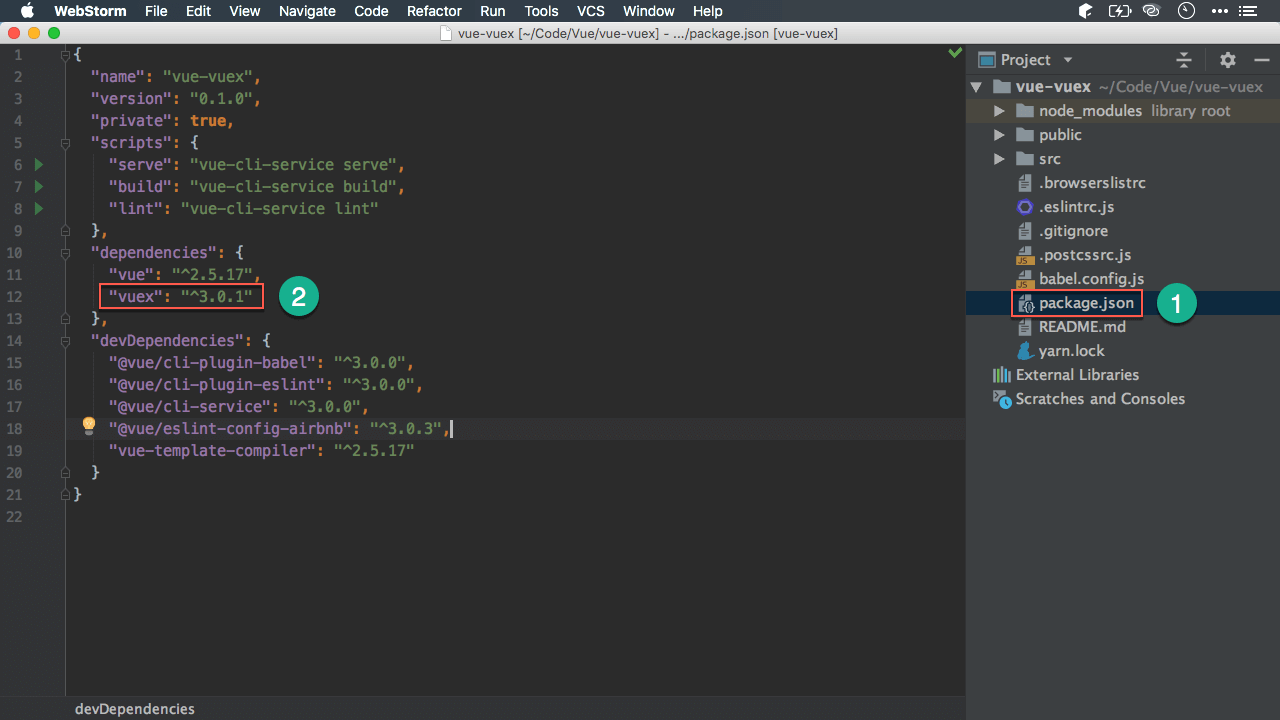Fold the devDependencies block on line 14
The image size is (1280, 720).
pos(66,340)
